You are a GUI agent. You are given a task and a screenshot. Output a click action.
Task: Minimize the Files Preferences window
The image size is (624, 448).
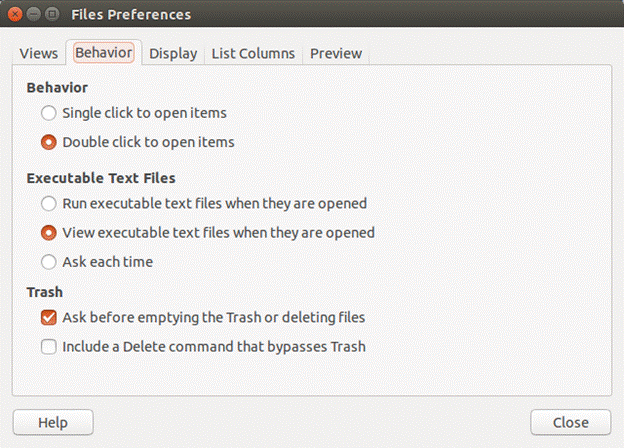34,14
